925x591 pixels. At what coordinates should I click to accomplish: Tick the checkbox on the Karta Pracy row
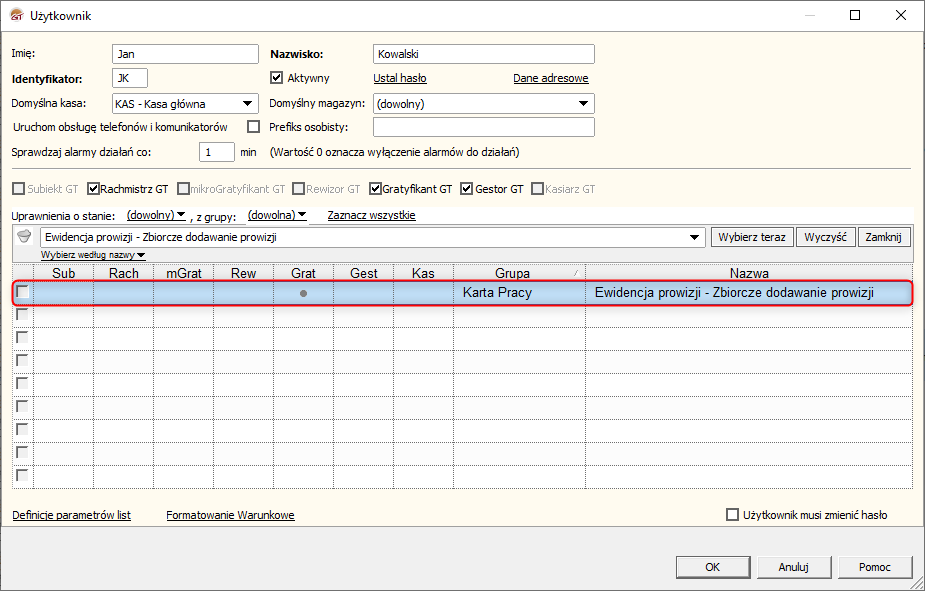point(22,292)
